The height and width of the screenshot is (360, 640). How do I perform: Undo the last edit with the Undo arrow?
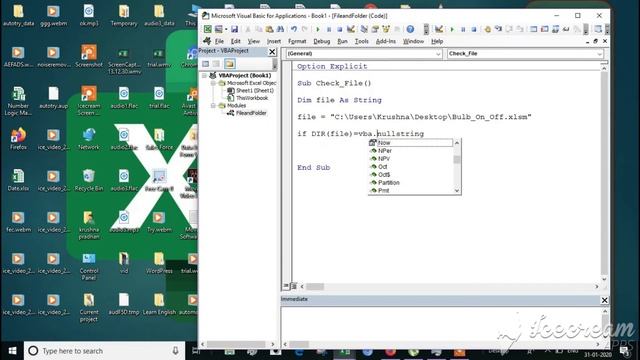click(294, 29)
